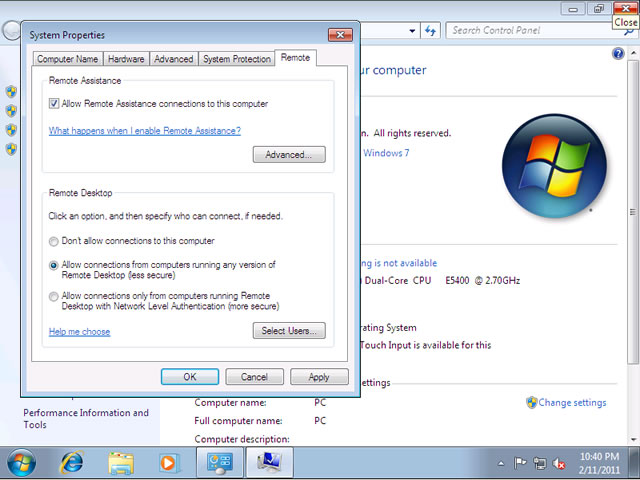The height and width of the screenshot is (480, 640).
Task: Switch to the Advanced tab
Action: pyautogui.click(x=173, y=59)
